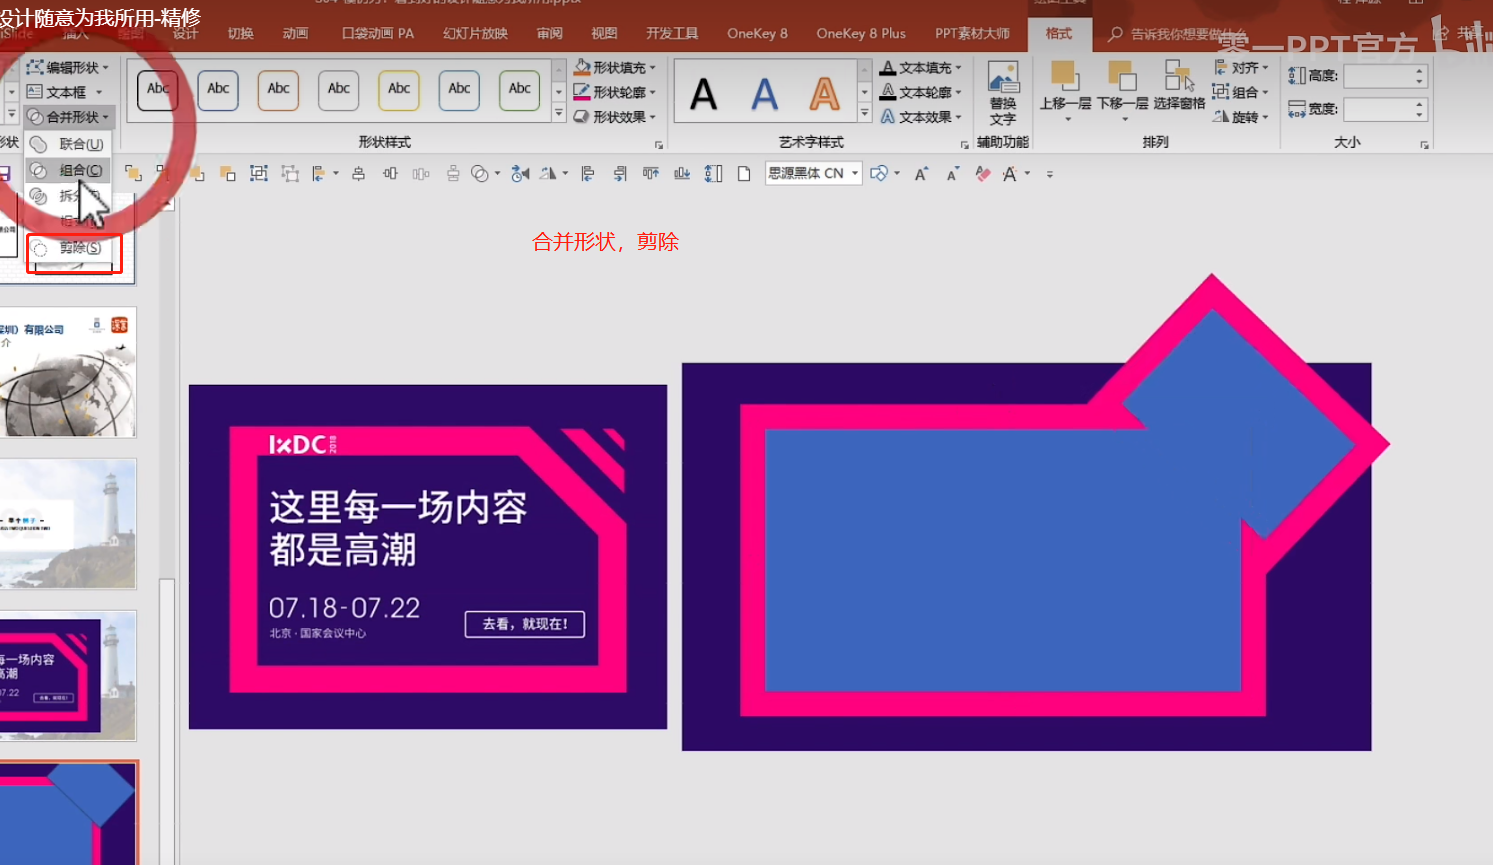
Task: Apply the first black-outline Abc shape style
Action: point(158,90)
